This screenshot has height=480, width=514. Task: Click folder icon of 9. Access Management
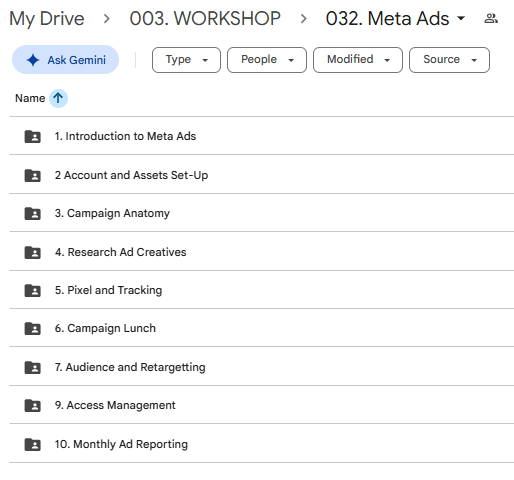click(x=33, y=405)
